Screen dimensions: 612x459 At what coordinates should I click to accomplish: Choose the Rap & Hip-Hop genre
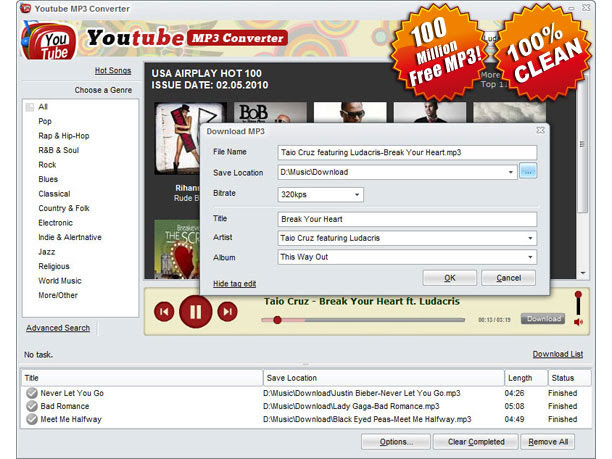pos(64,136)
